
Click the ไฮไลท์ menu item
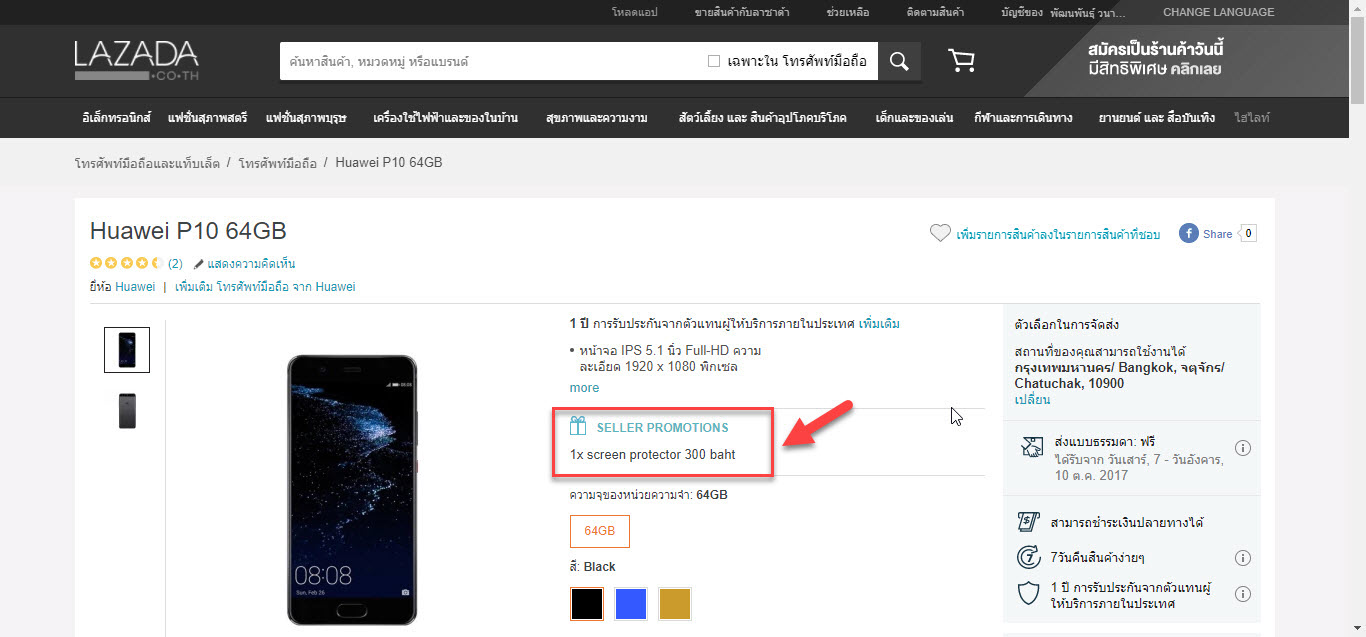pos(1252,118)
